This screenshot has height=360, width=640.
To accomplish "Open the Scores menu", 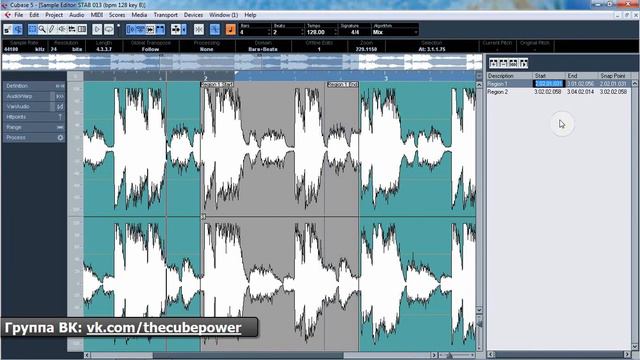I will pyautogui.click(x=117, y=15).
